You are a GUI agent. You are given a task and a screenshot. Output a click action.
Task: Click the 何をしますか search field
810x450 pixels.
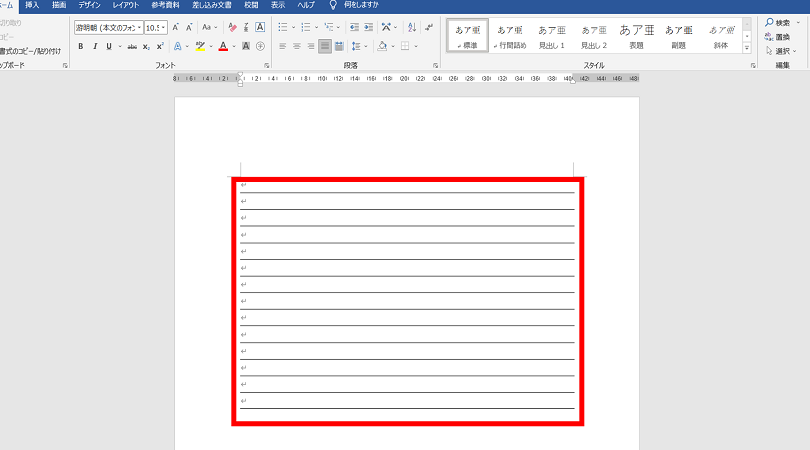click(x=361, y=5)
